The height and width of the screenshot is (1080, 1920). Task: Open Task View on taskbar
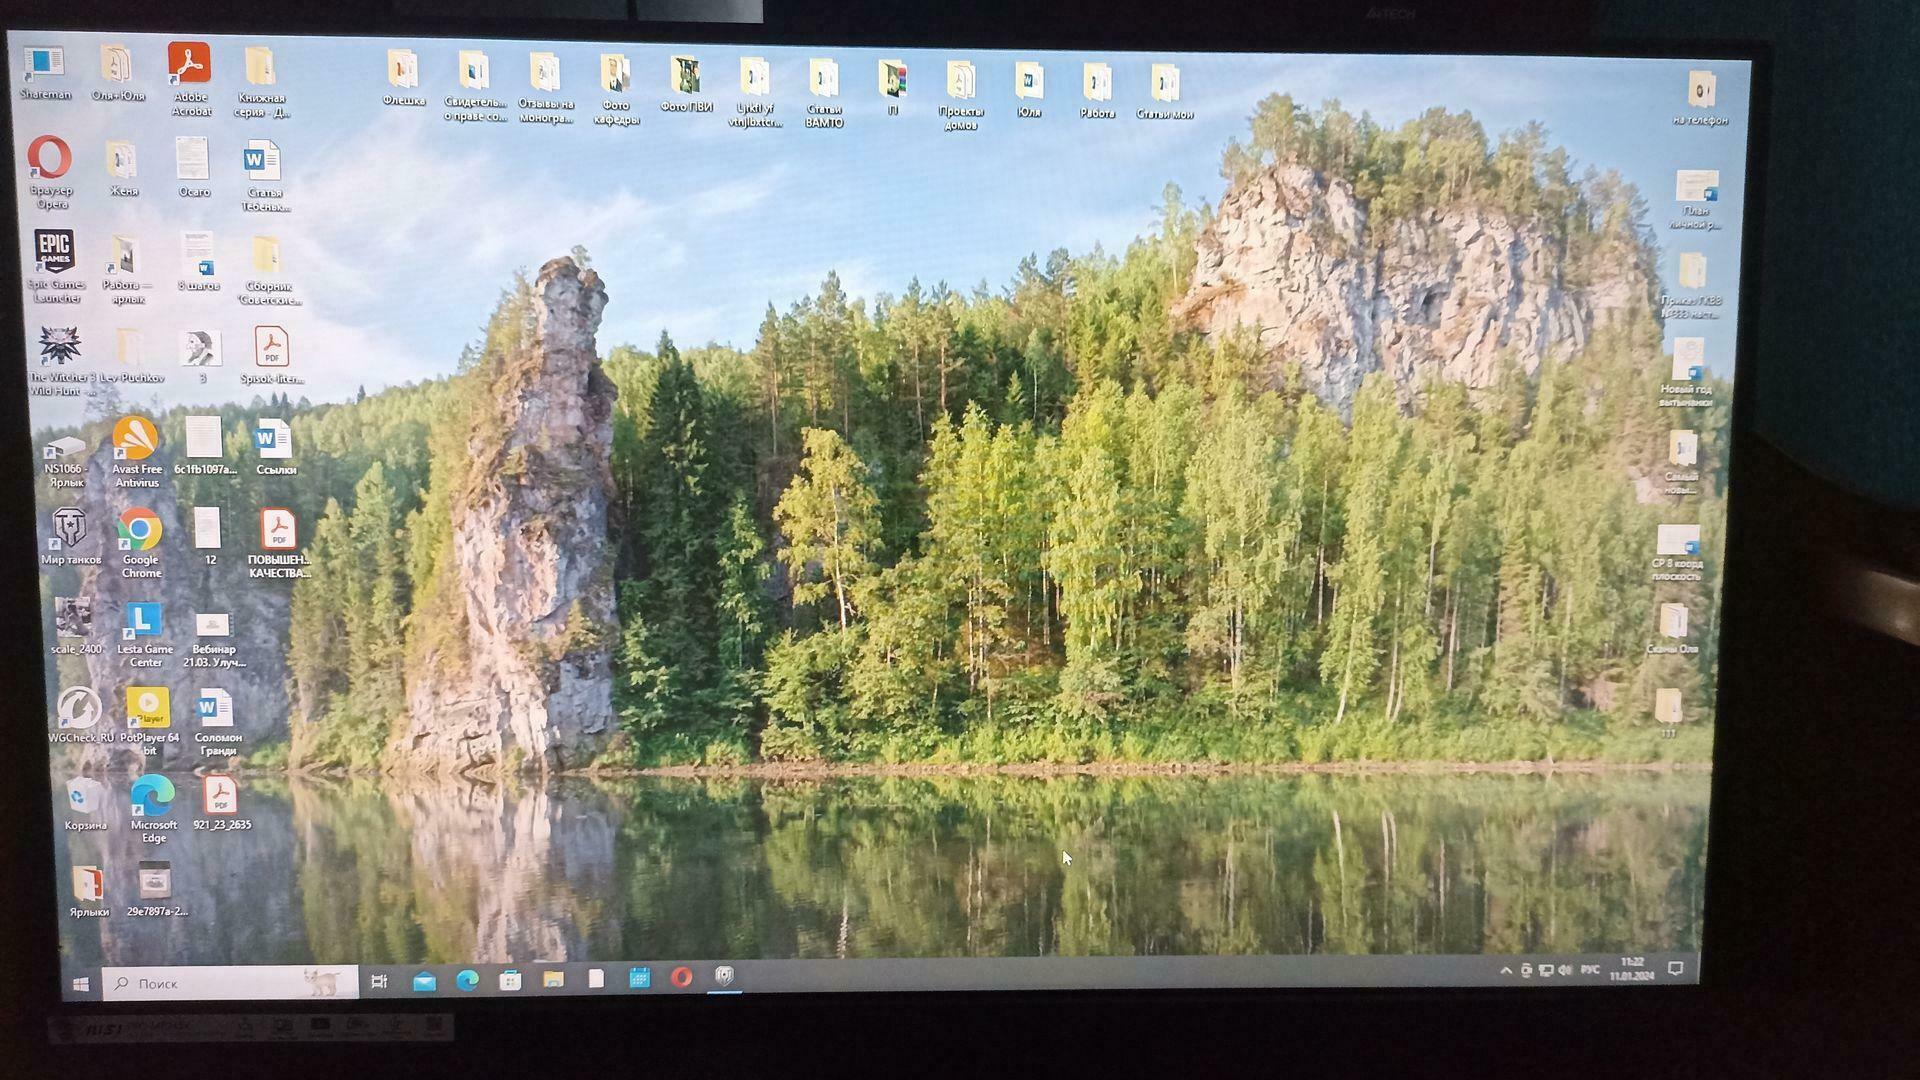[379, 982]
